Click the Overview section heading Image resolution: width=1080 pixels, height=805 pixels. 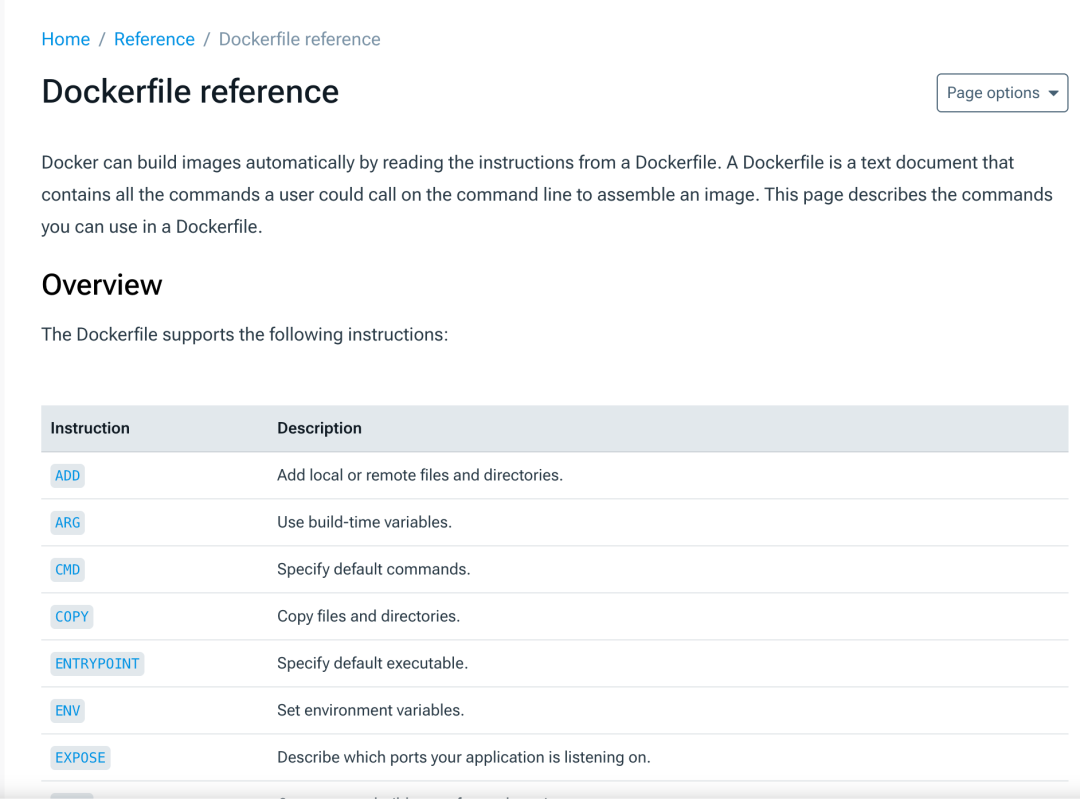coord(102,284)
